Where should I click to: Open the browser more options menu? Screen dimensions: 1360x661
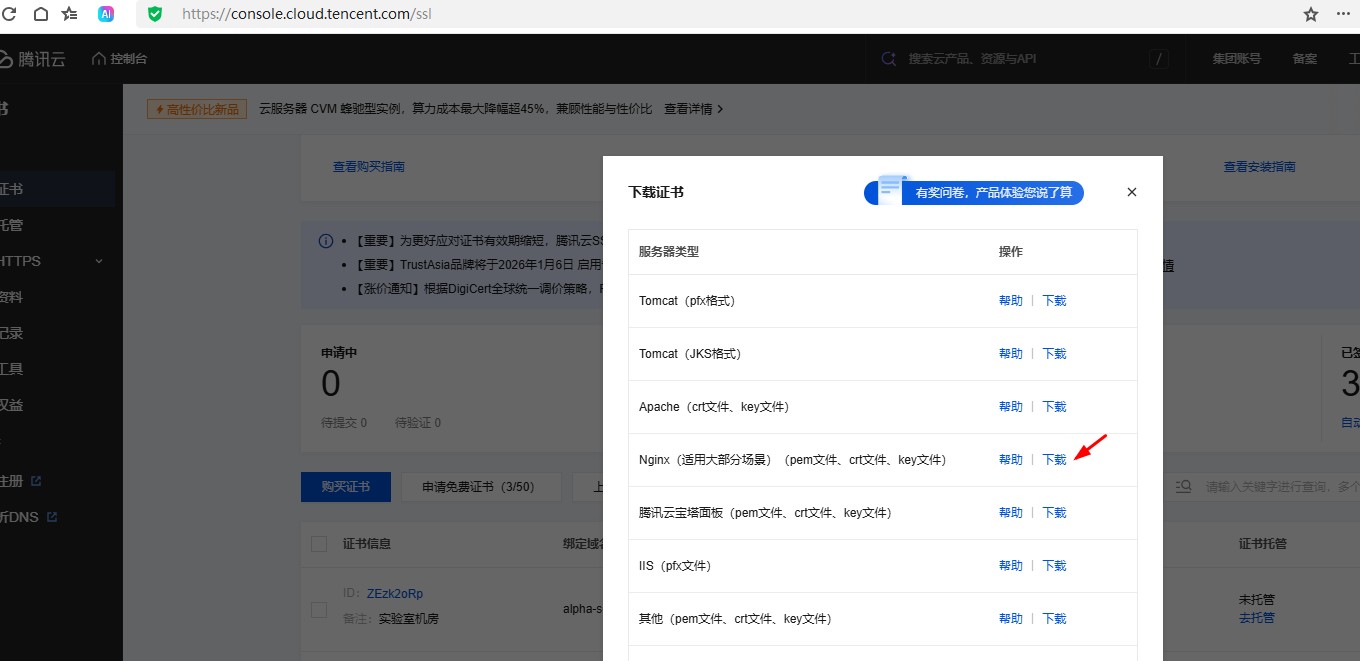(1342, 14)
